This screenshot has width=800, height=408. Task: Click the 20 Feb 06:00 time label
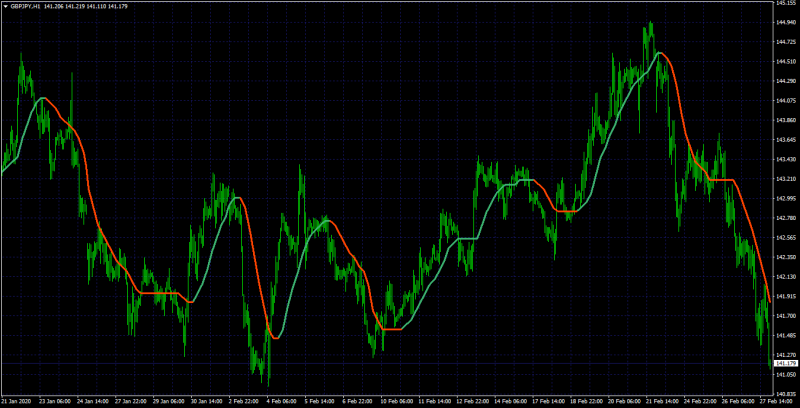(x=624, y=402)
